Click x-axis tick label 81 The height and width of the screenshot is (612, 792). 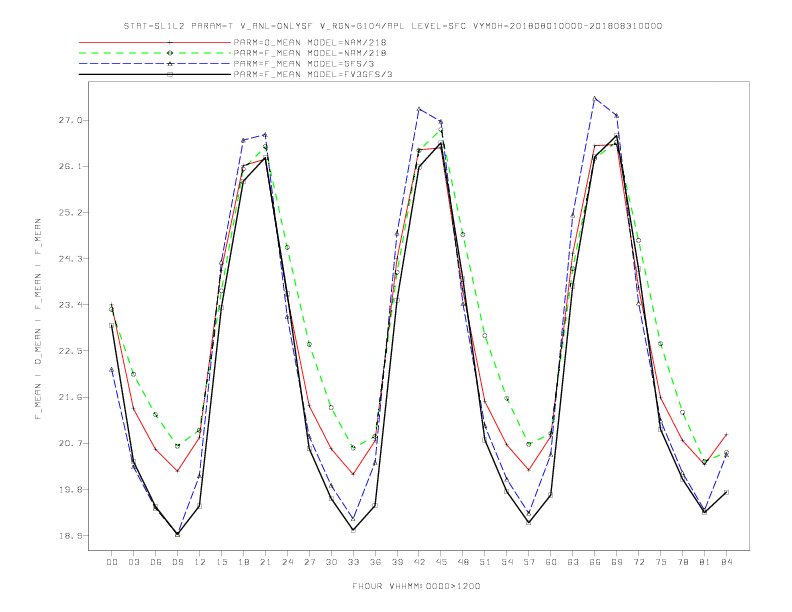pos(705,562)
